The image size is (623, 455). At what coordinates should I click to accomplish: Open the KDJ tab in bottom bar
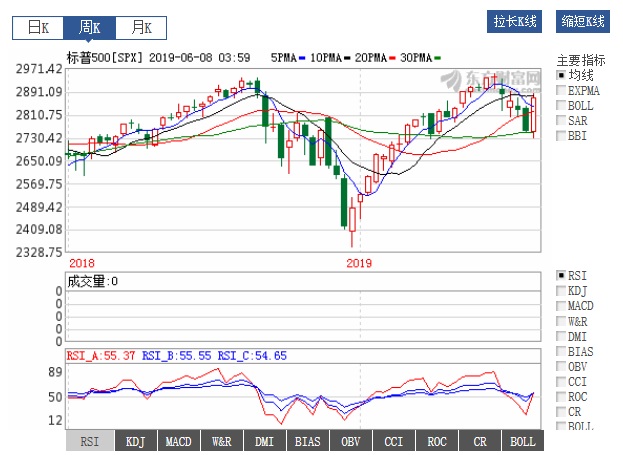(x=134, y=441)
